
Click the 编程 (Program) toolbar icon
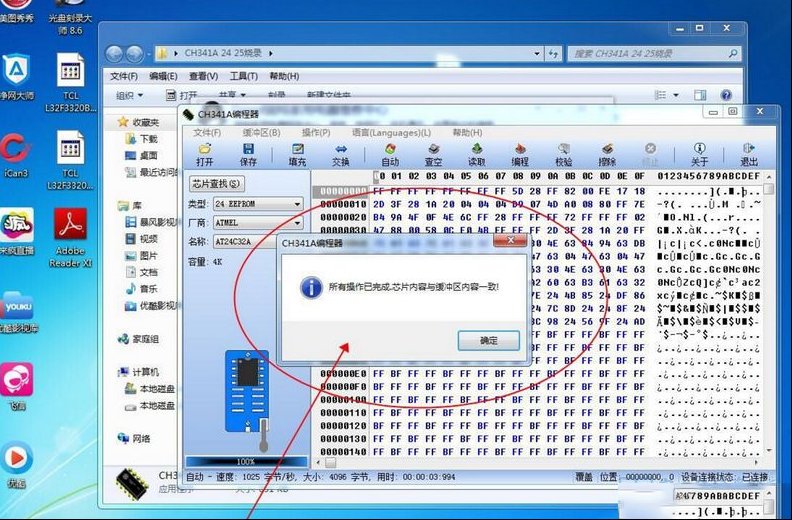tap(520, 155)
